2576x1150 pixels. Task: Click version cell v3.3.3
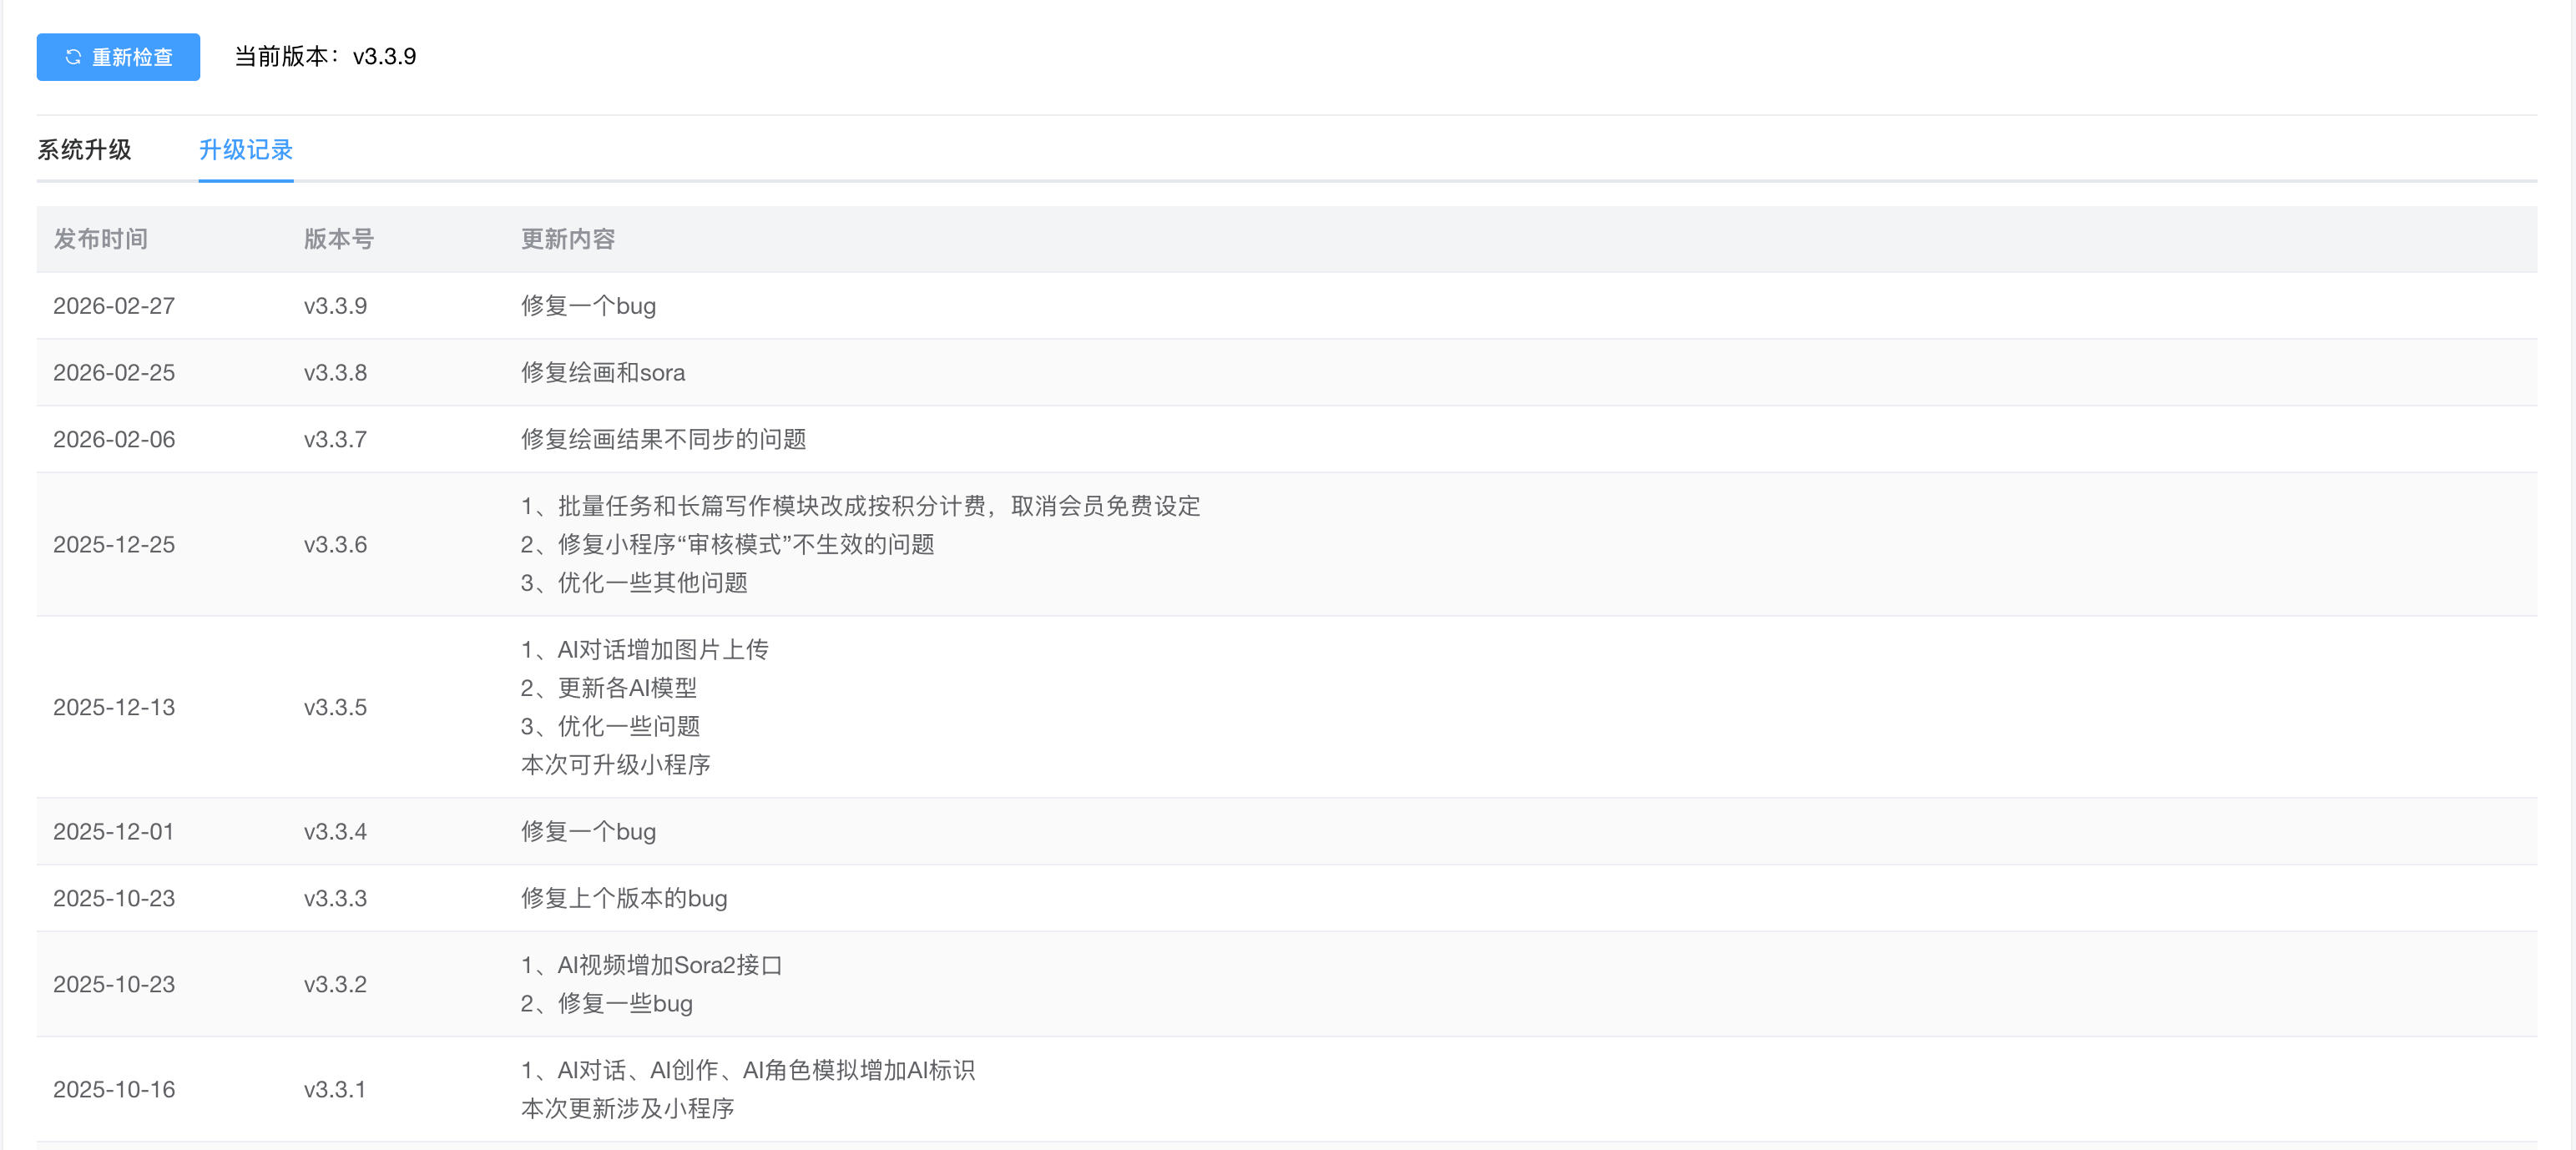tap(335, 898)
